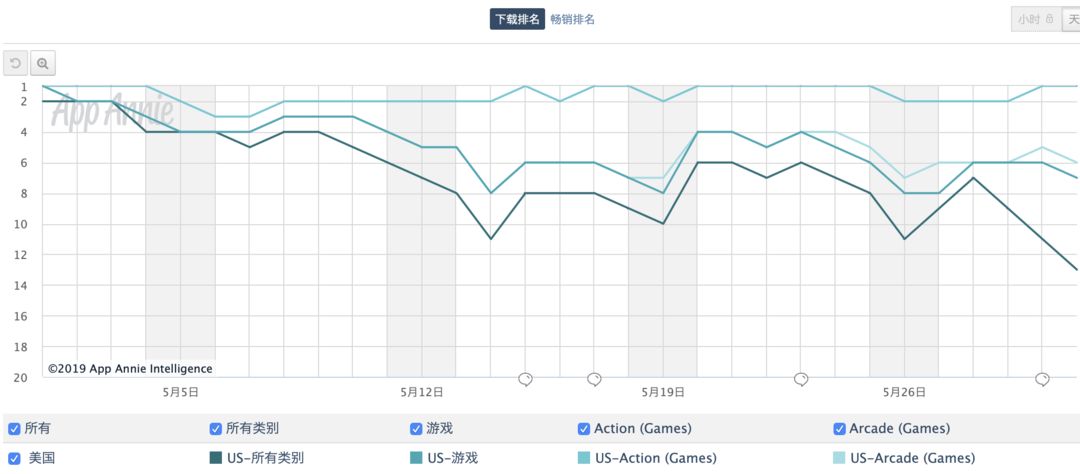This screenshot has height=474, width=1080.
Task: Switch to the 畅销排名 tab
Action: pos(573,19)
